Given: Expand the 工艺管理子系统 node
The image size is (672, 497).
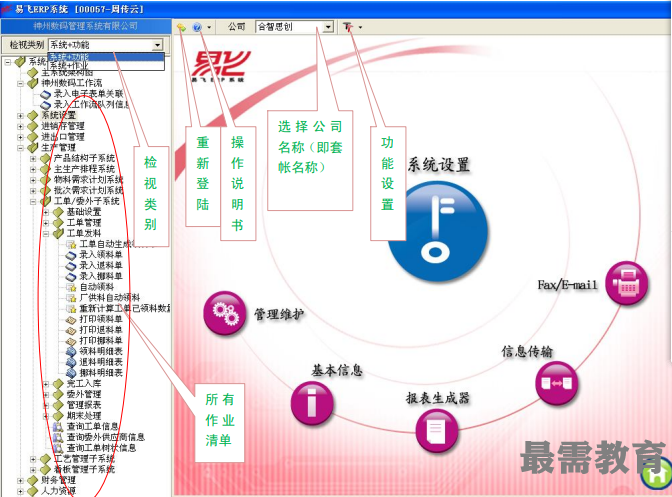Looking at the screenshot, I should pyautogui.click(x=33, y=459).
